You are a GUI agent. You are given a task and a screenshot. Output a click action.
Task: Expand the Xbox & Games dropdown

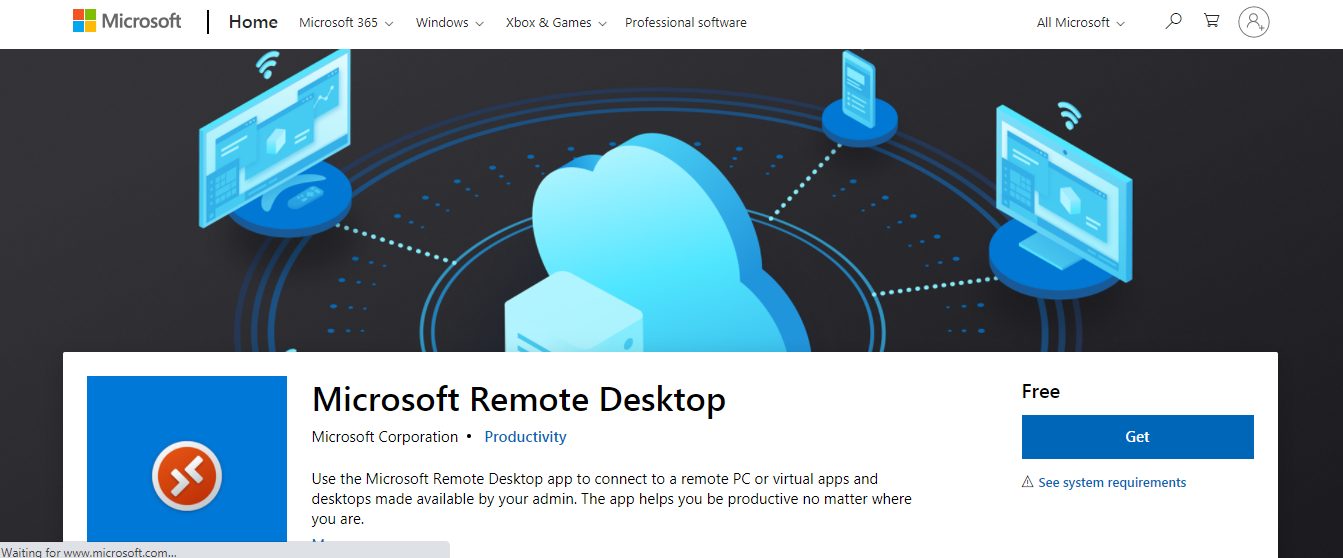coord(556,22)
